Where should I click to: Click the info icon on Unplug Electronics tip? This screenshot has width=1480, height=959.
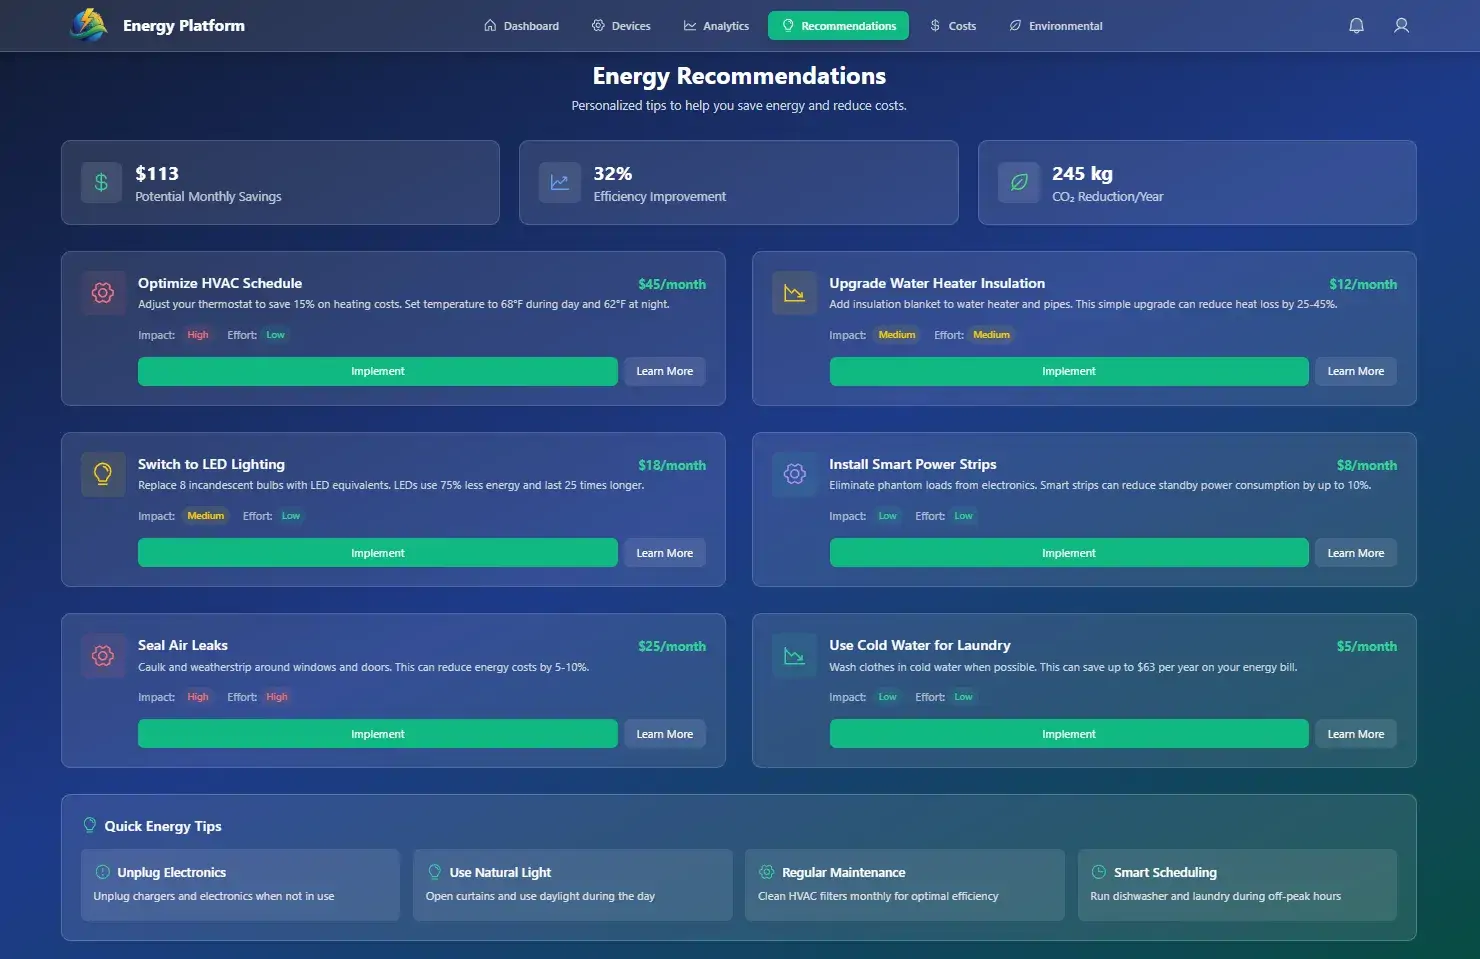coord(103,871)
